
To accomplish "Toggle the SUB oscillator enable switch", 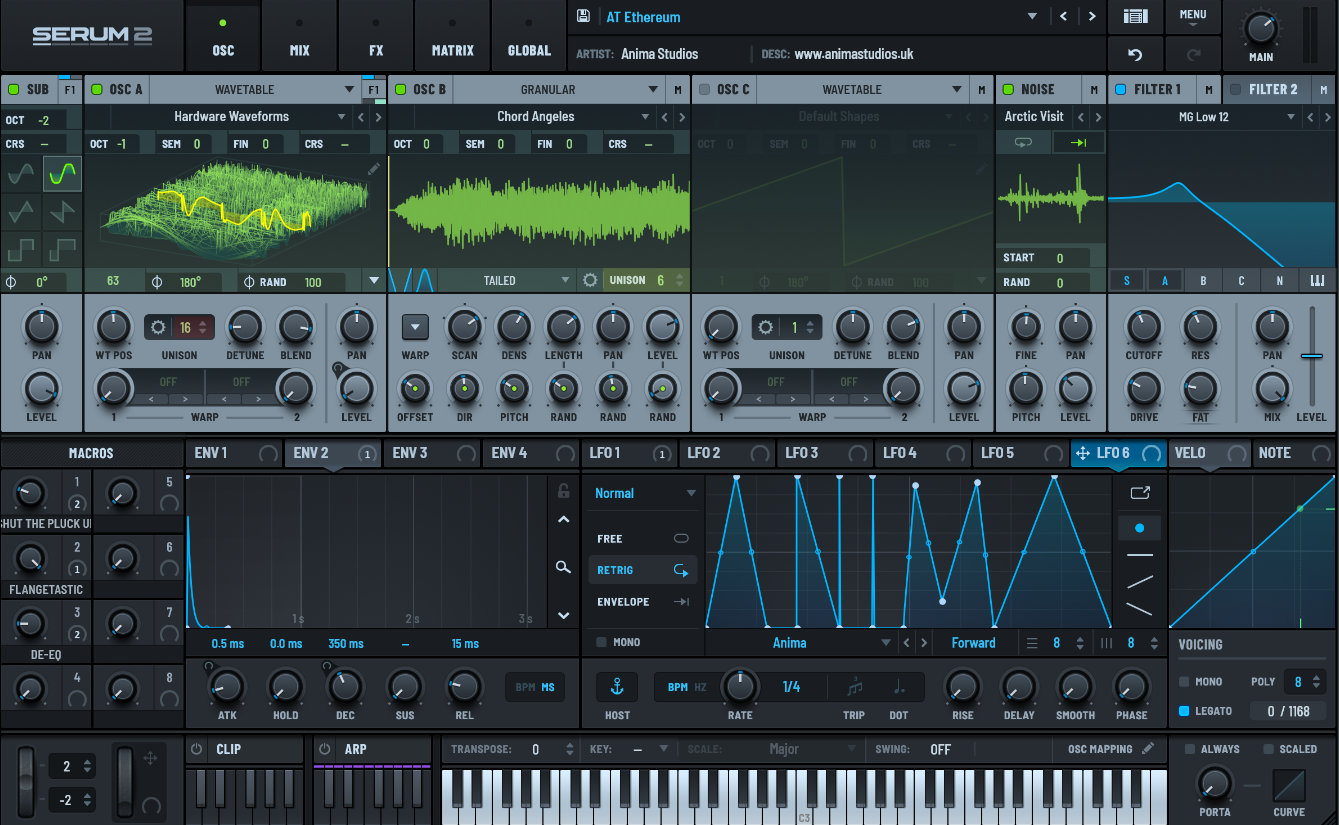I will pyautogui.click(x=13, y=89).
